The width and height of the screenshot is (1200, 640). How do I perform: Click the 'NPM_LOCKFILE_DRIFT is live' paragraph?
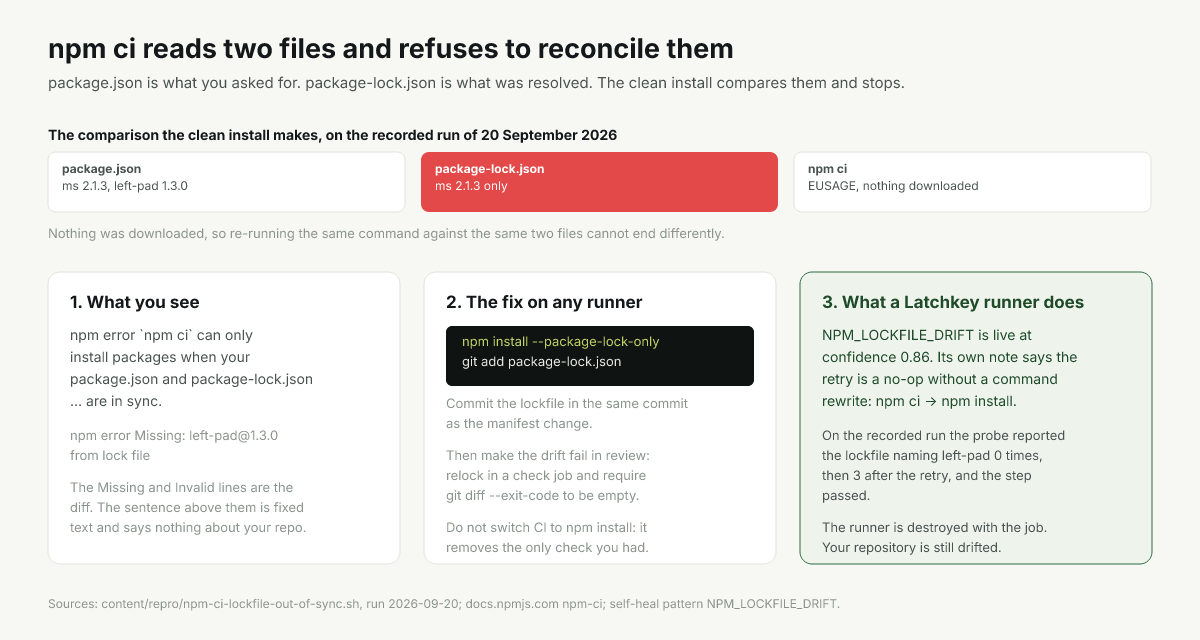[950, 368]
